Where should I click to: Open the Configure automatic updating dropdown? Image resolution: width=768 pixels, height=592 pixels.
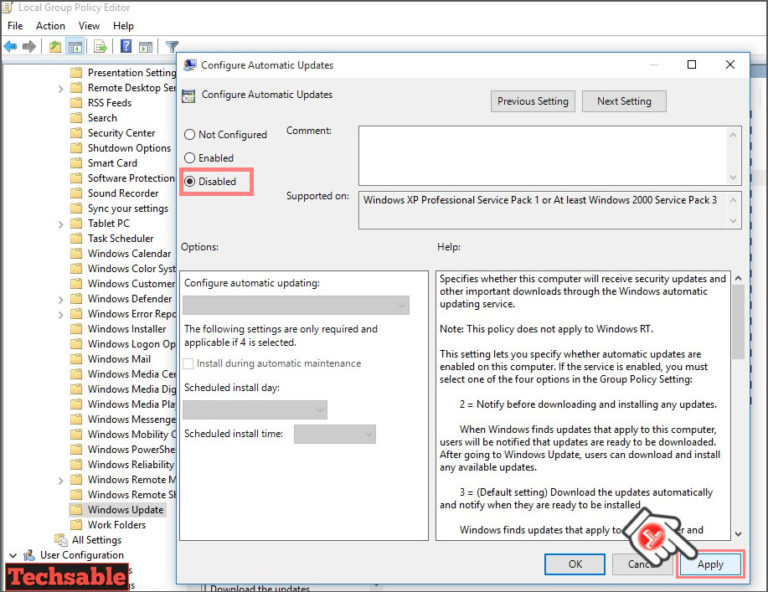point(296,305)
